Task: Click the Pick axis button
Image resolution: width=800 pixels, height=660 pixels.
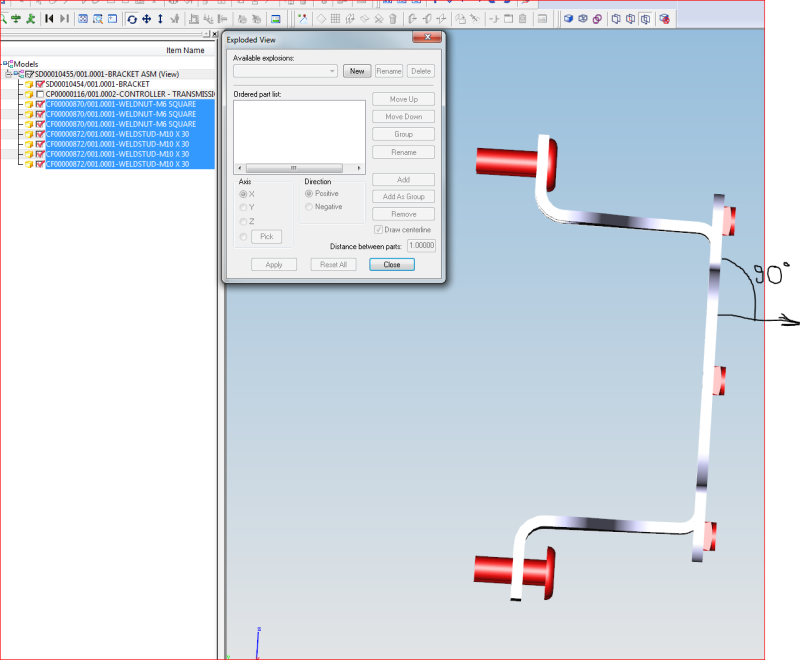Action: coord(266,237)
